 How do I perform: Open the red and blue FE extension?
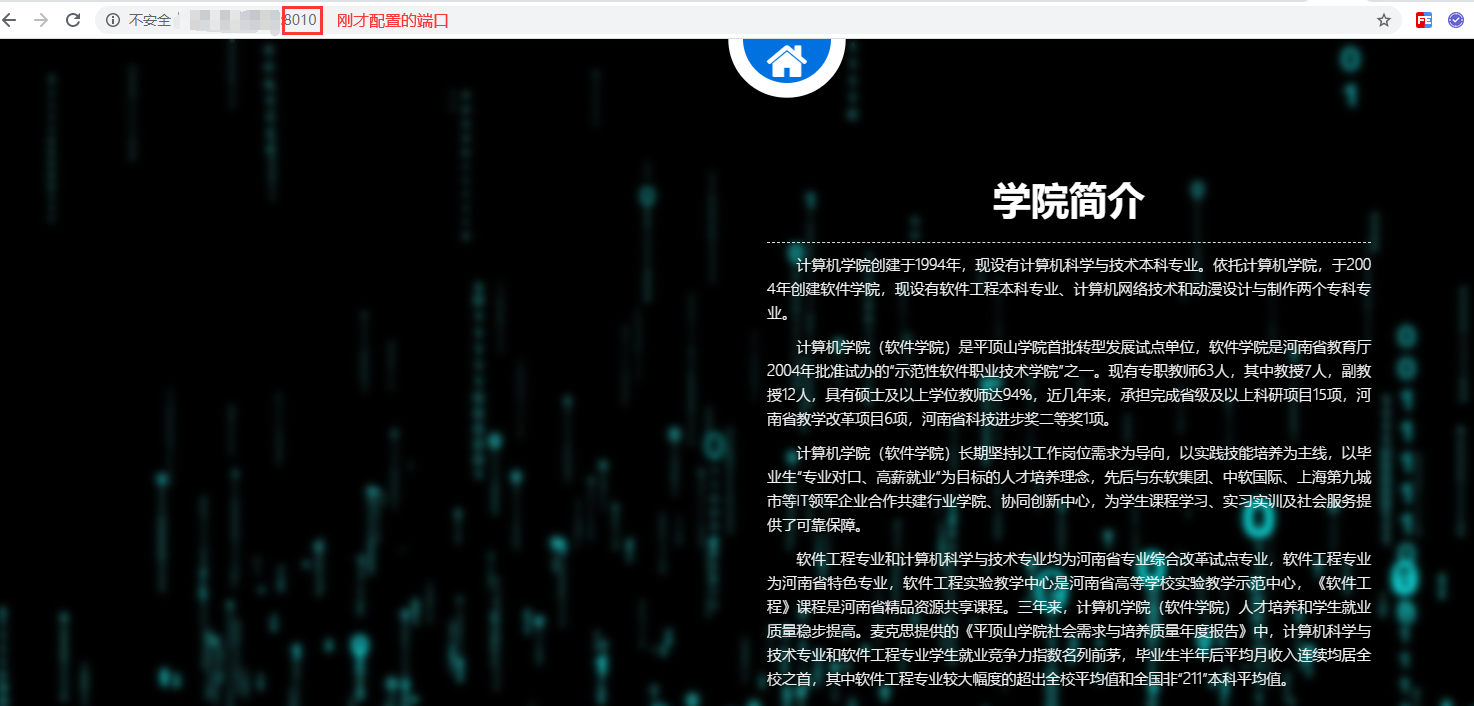pyautogui.click(x=1423, y=19)
